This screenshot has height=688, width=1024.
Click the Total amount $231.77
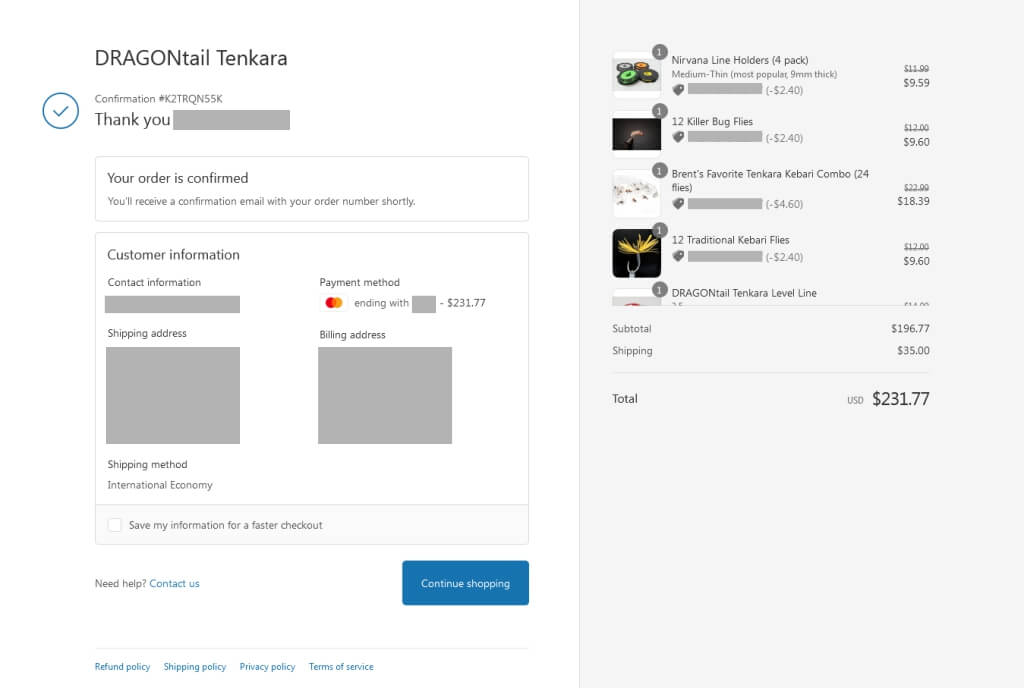pyautogui.click(x=901, y=399)
